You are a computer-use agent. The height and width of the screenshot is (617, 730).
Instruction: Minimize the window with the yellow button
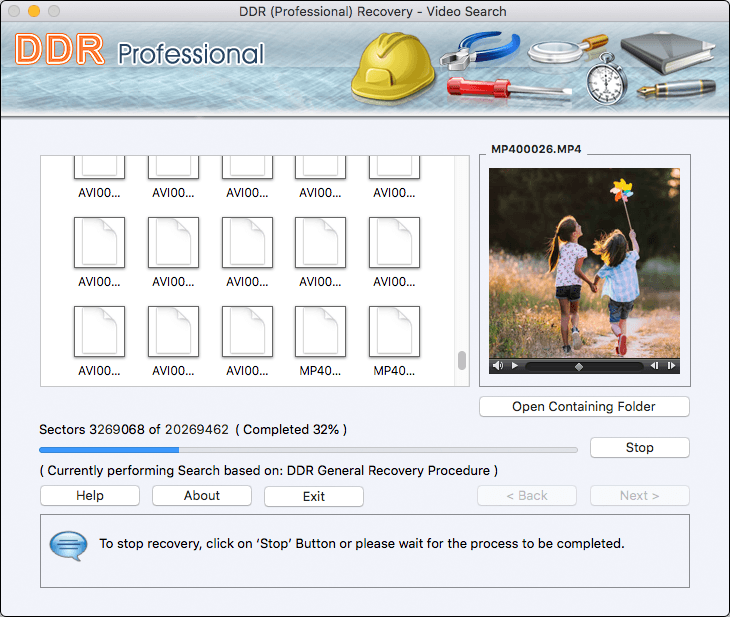tap(34, 11)
